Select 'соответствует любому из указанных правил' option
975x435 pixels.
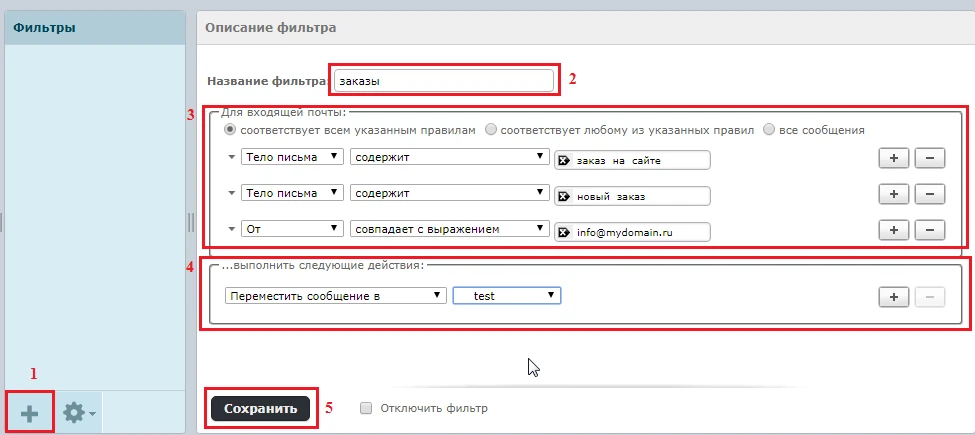pyautogui.click(x=491, y=130)
